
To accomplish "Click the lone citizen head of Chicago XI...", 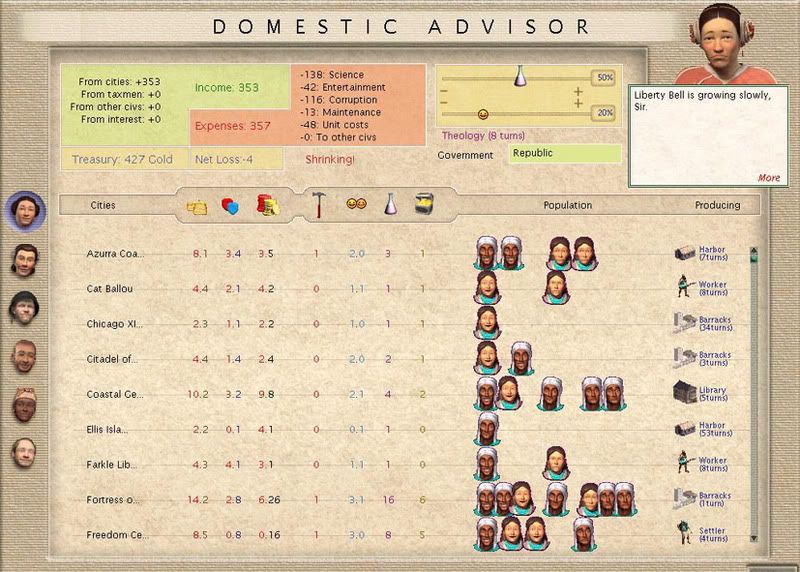I will click(487, 323).
